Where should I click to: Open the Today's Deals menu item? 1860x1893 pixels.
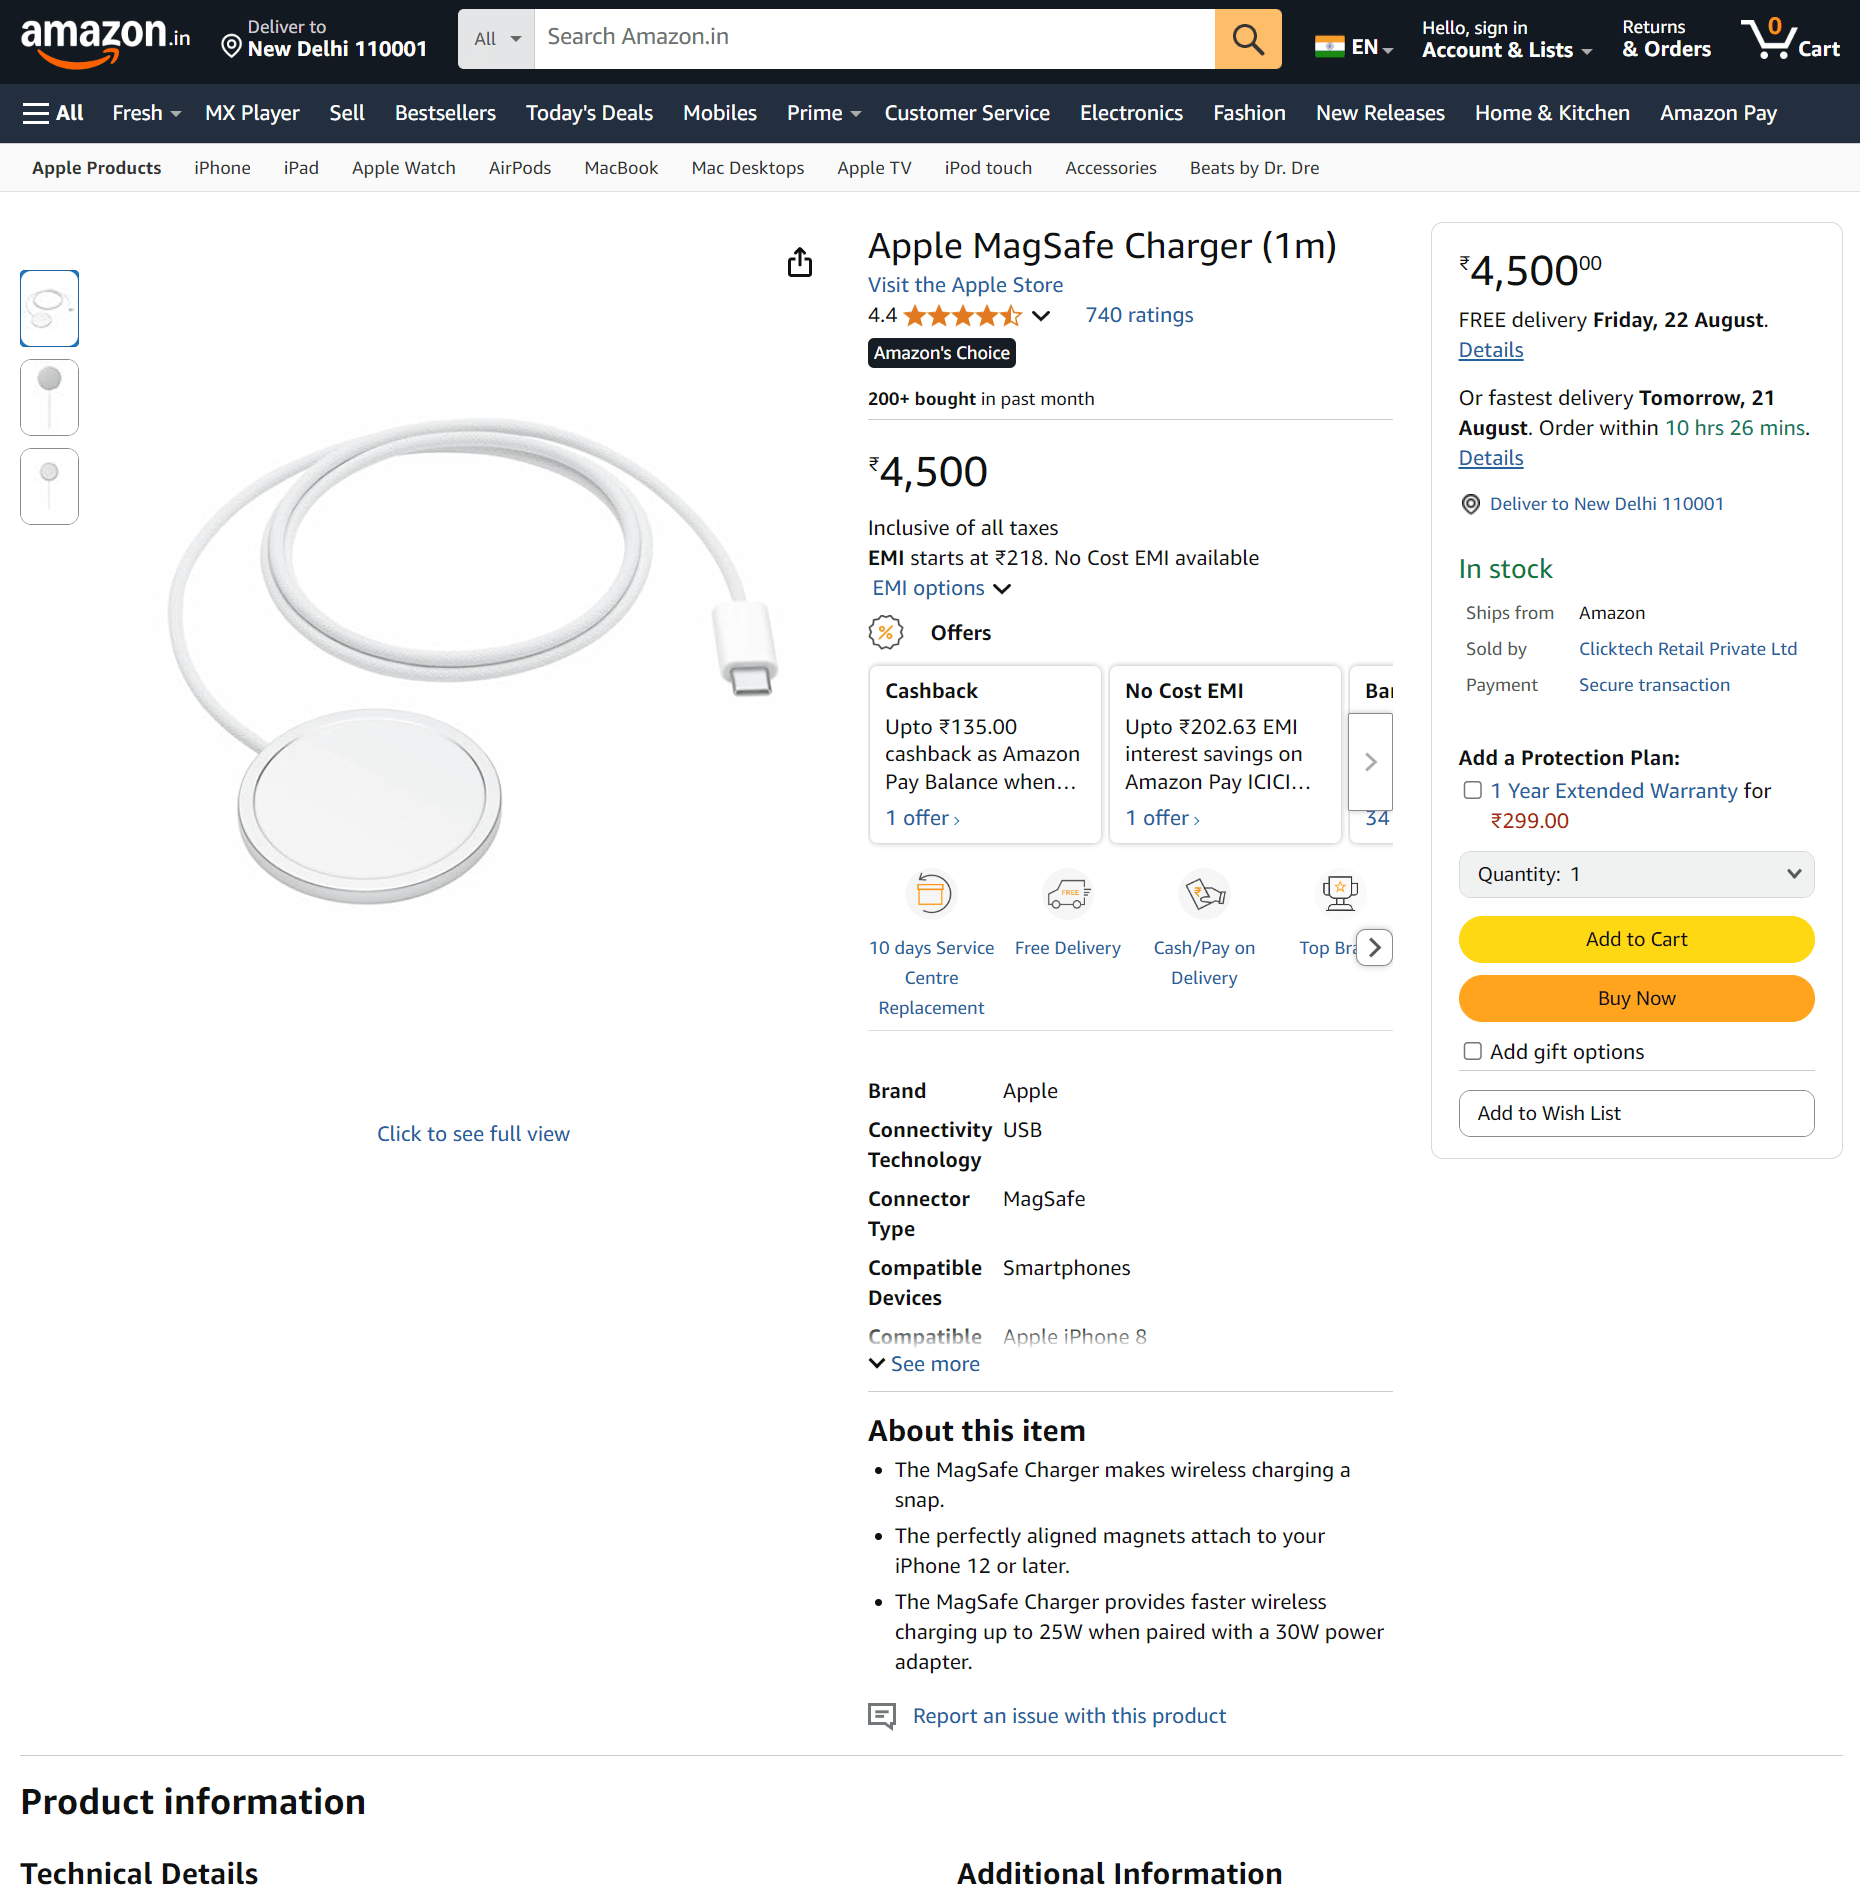(x=589, y=113)
